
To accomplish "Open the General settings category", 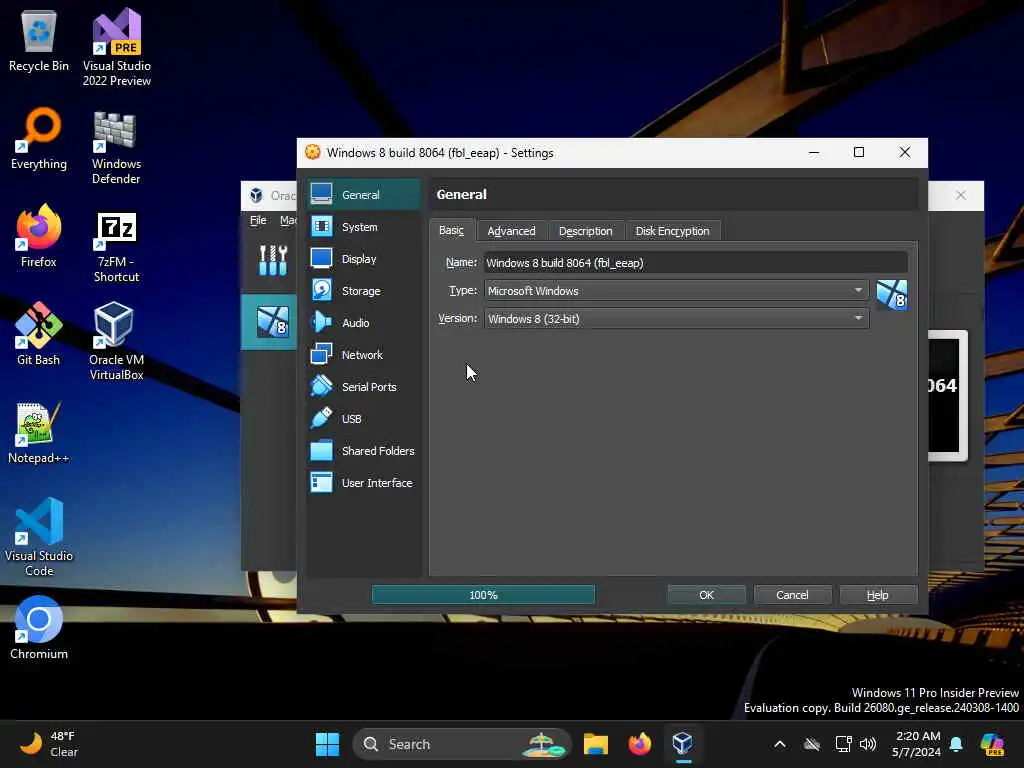I will (364, 195).
